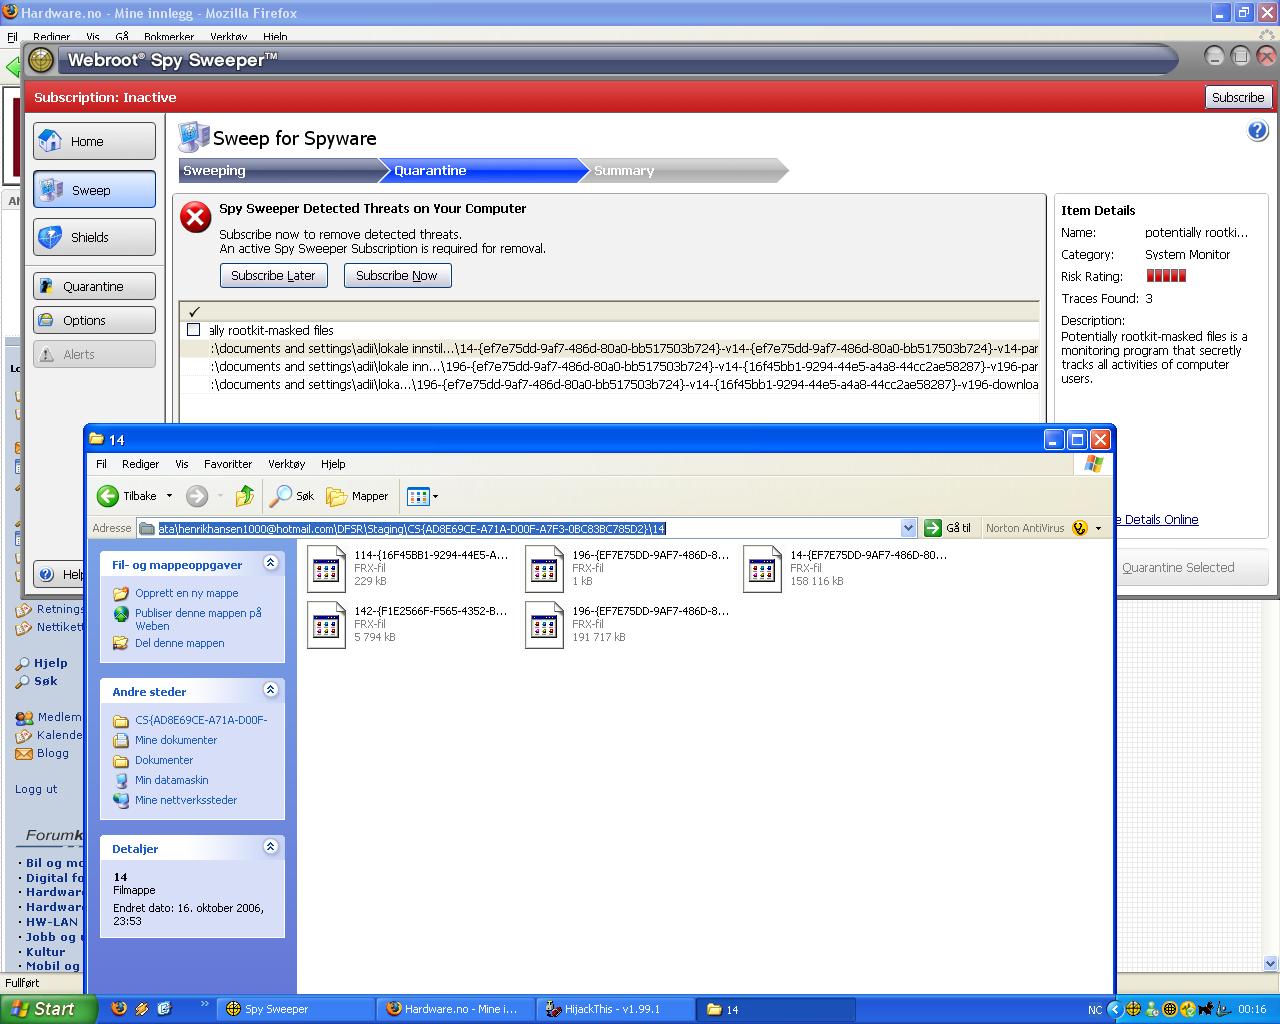Go up one folder level icon
This screenshot has width=1280, height=1024.
point(245,496)
